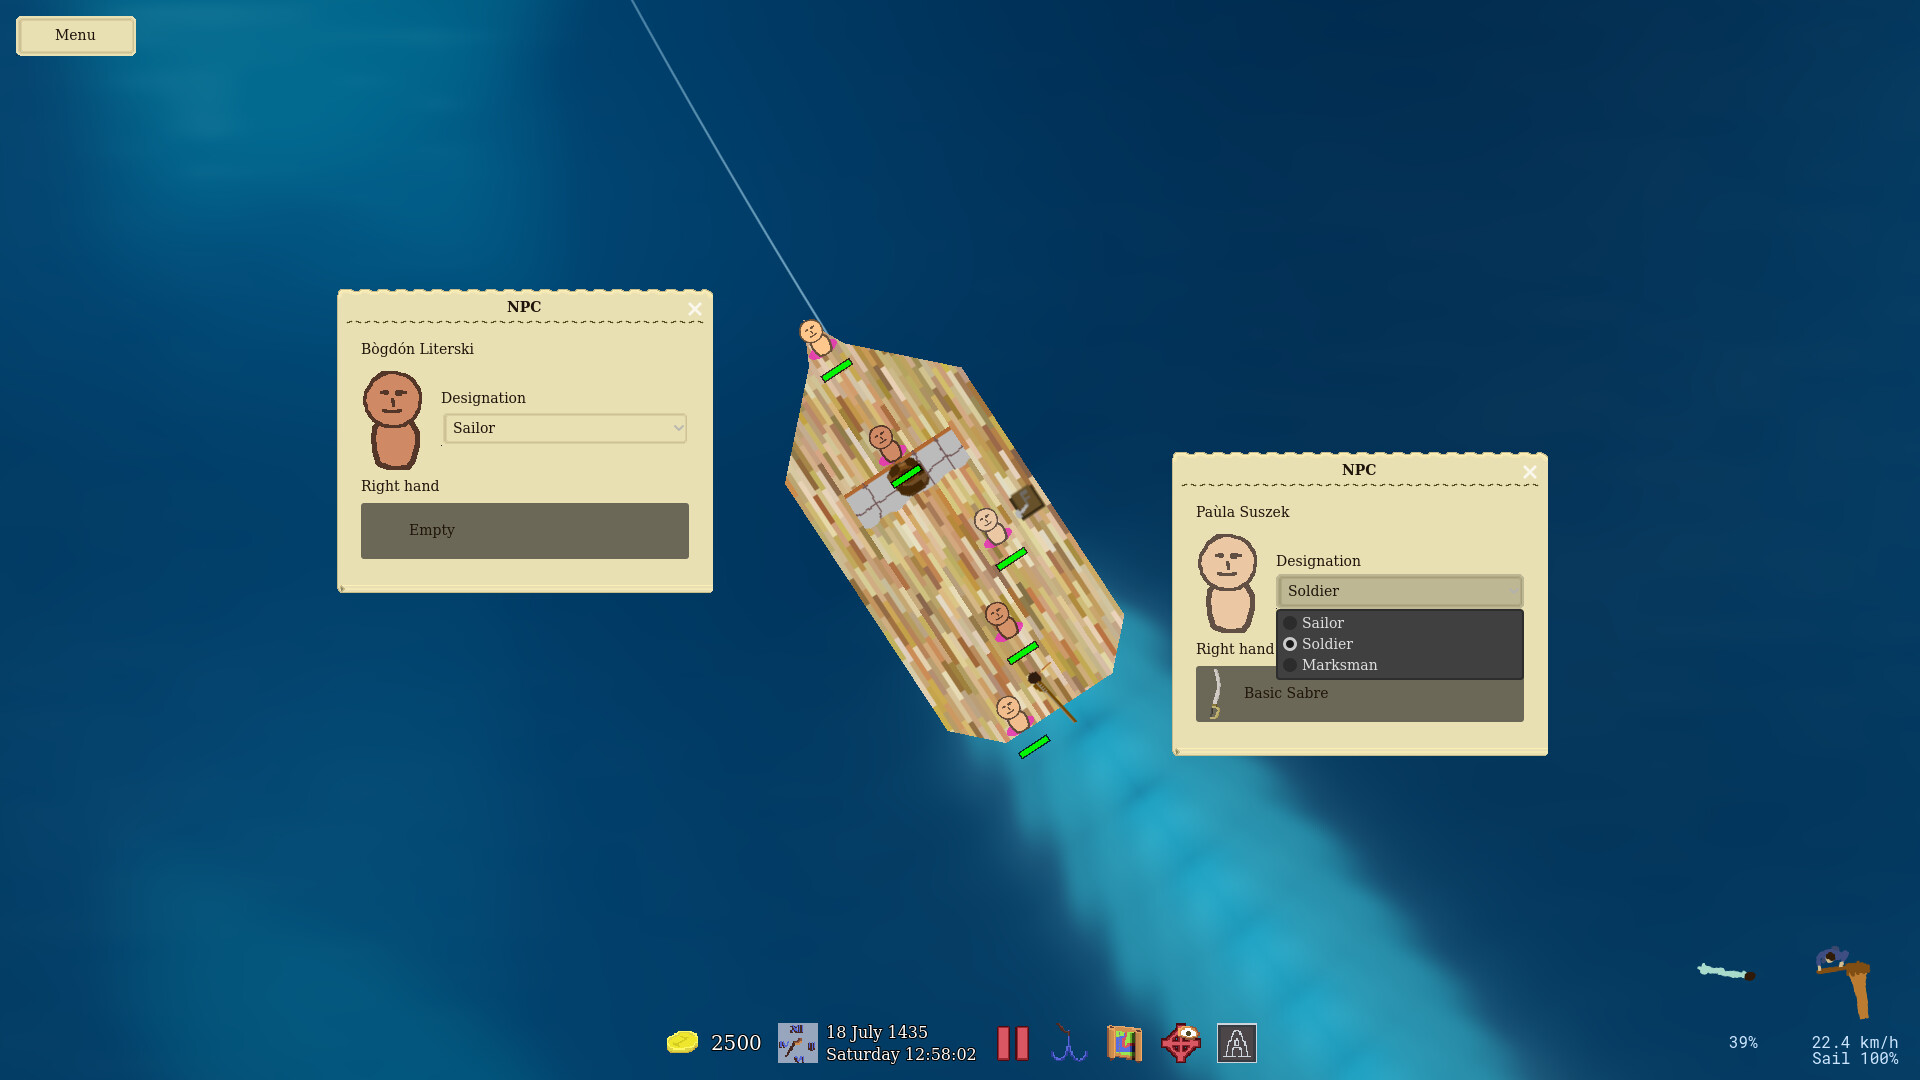Click the Empty right hand slot
1920x1080 pixels.
[x=525, y=531]
